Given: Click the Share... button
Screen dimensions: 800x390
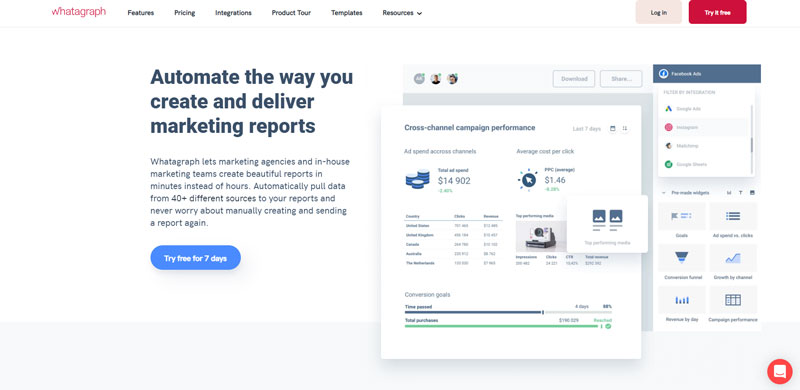Looking at the screenshot, I should (621, 79).
